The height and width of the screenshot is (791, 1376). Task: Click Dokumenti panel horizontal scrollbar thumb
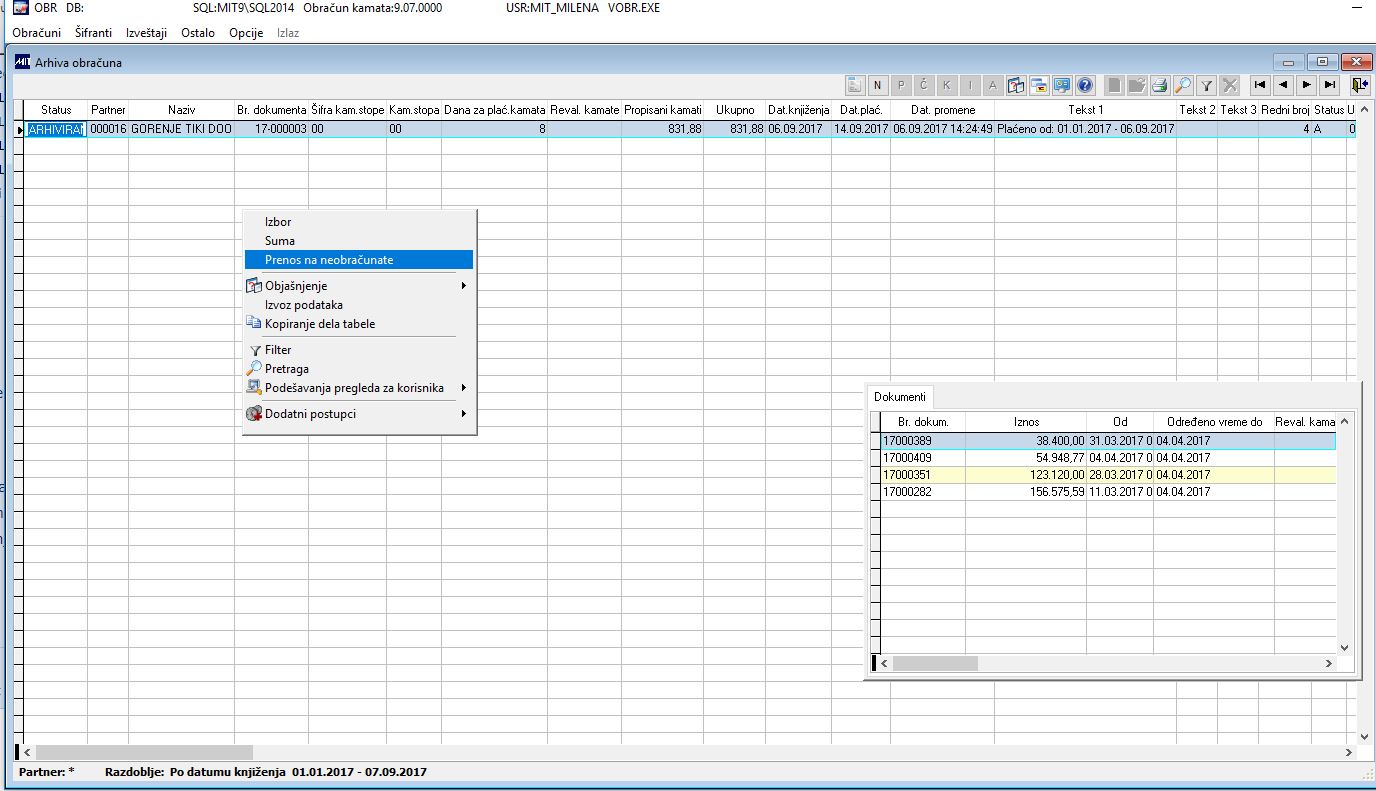tap(935, 663)
